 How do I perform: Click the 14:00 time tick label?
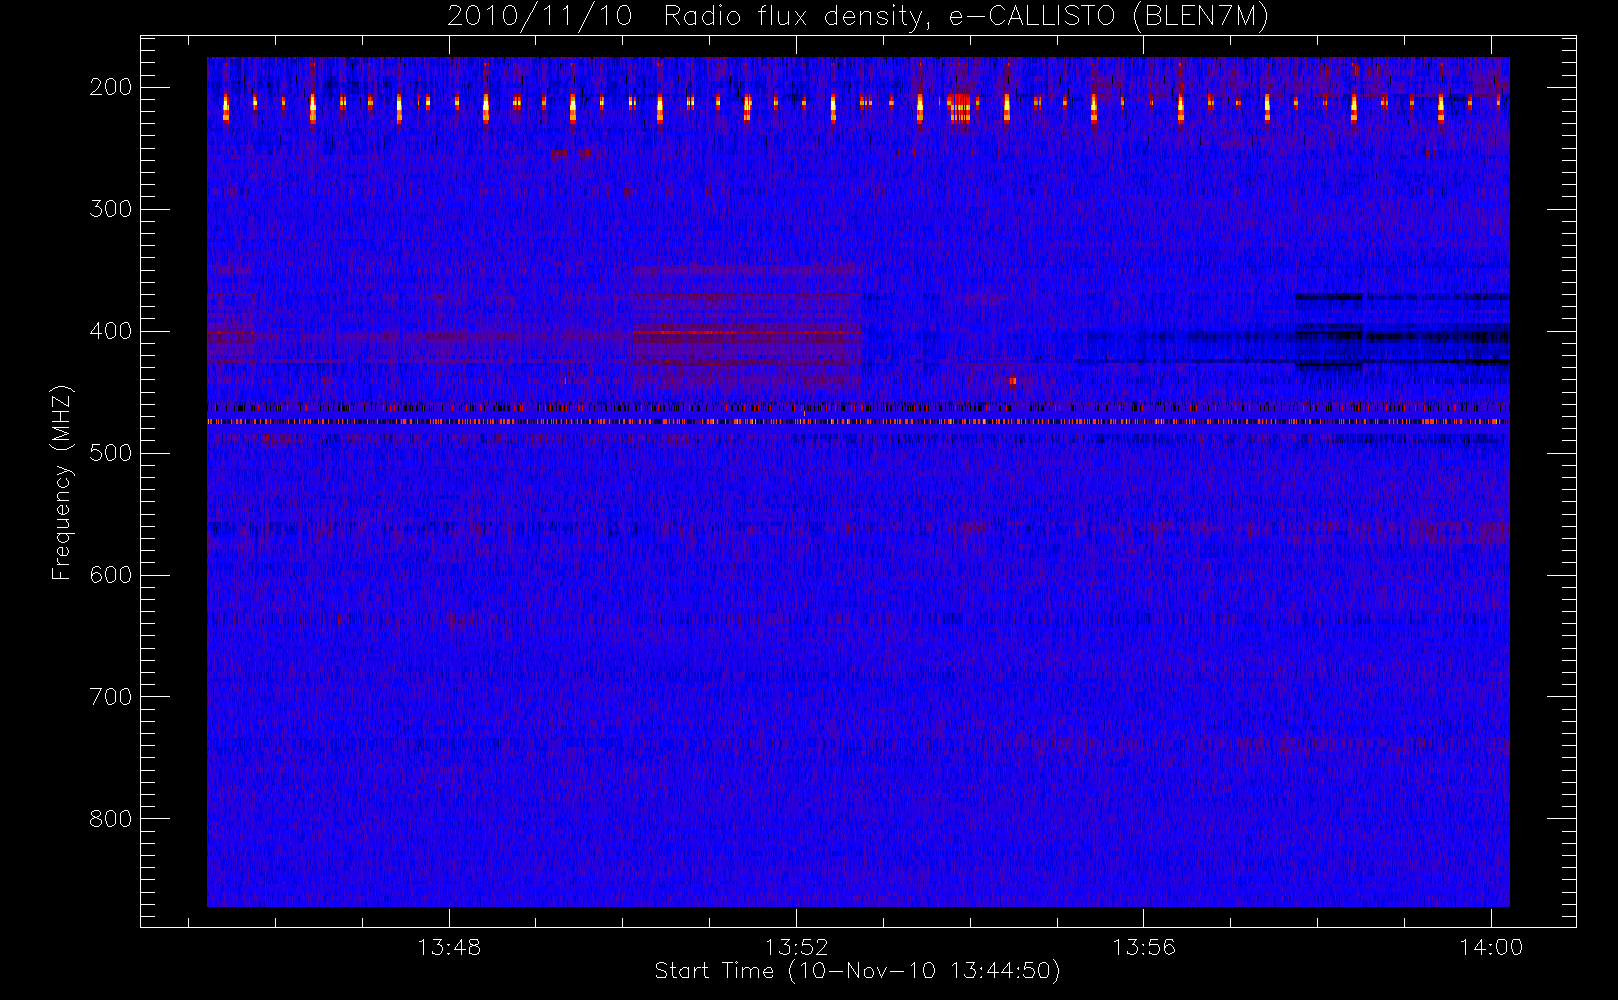[x=1491, y=947]
